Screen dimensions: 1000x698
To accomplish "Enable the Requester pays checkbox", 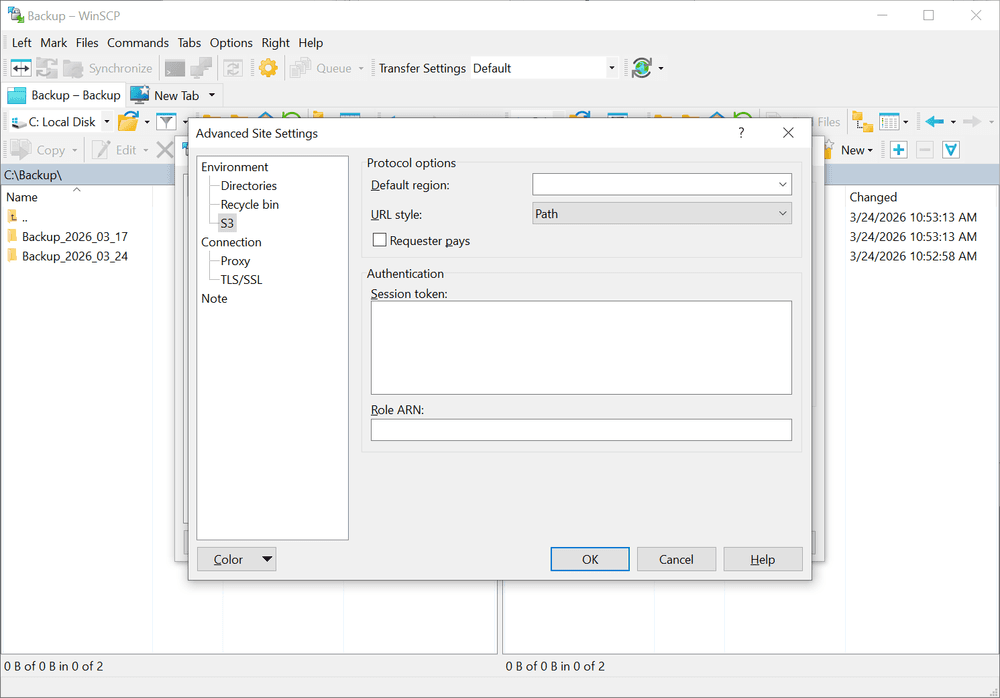I will tap(379, 240).
